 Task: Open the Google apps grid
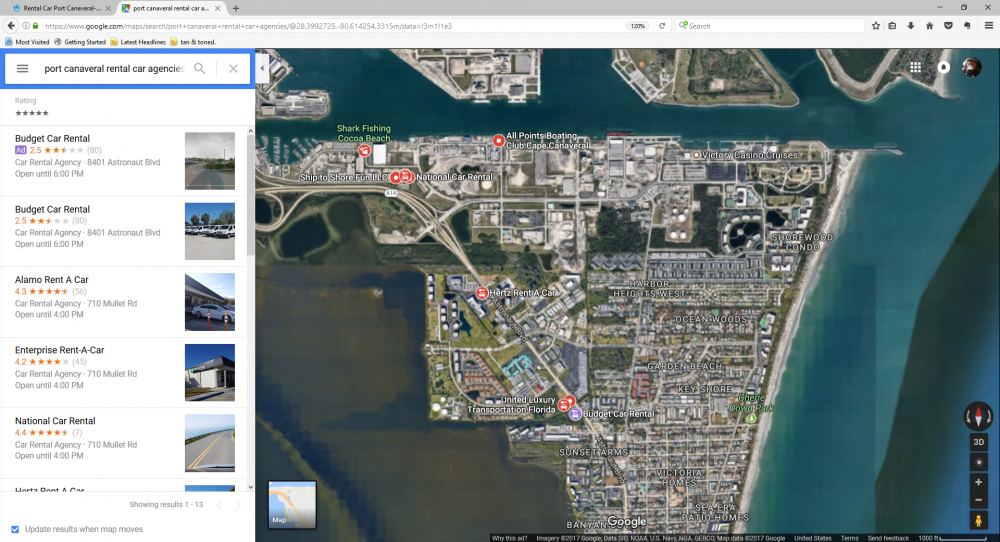click(x=915, y=68)
